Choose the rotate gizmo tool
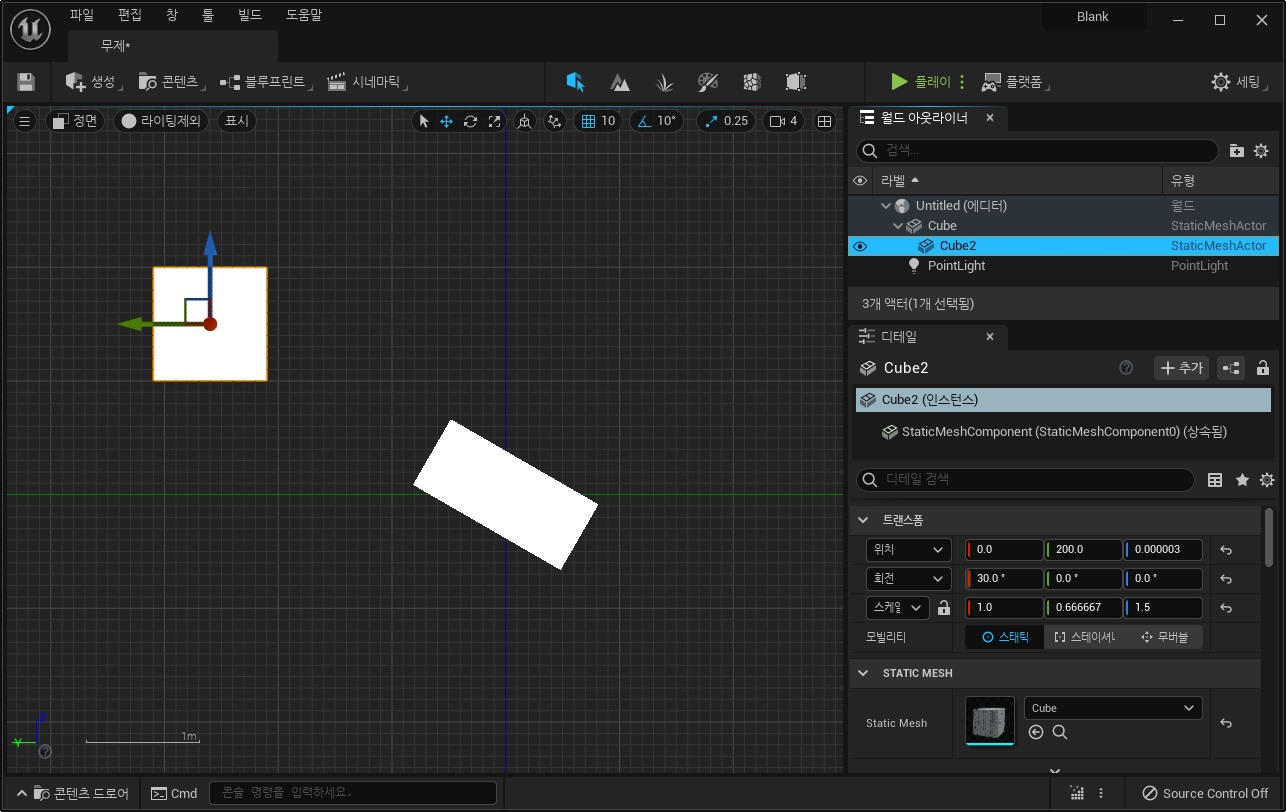1286x812 pixels. (x=470, y=121)
